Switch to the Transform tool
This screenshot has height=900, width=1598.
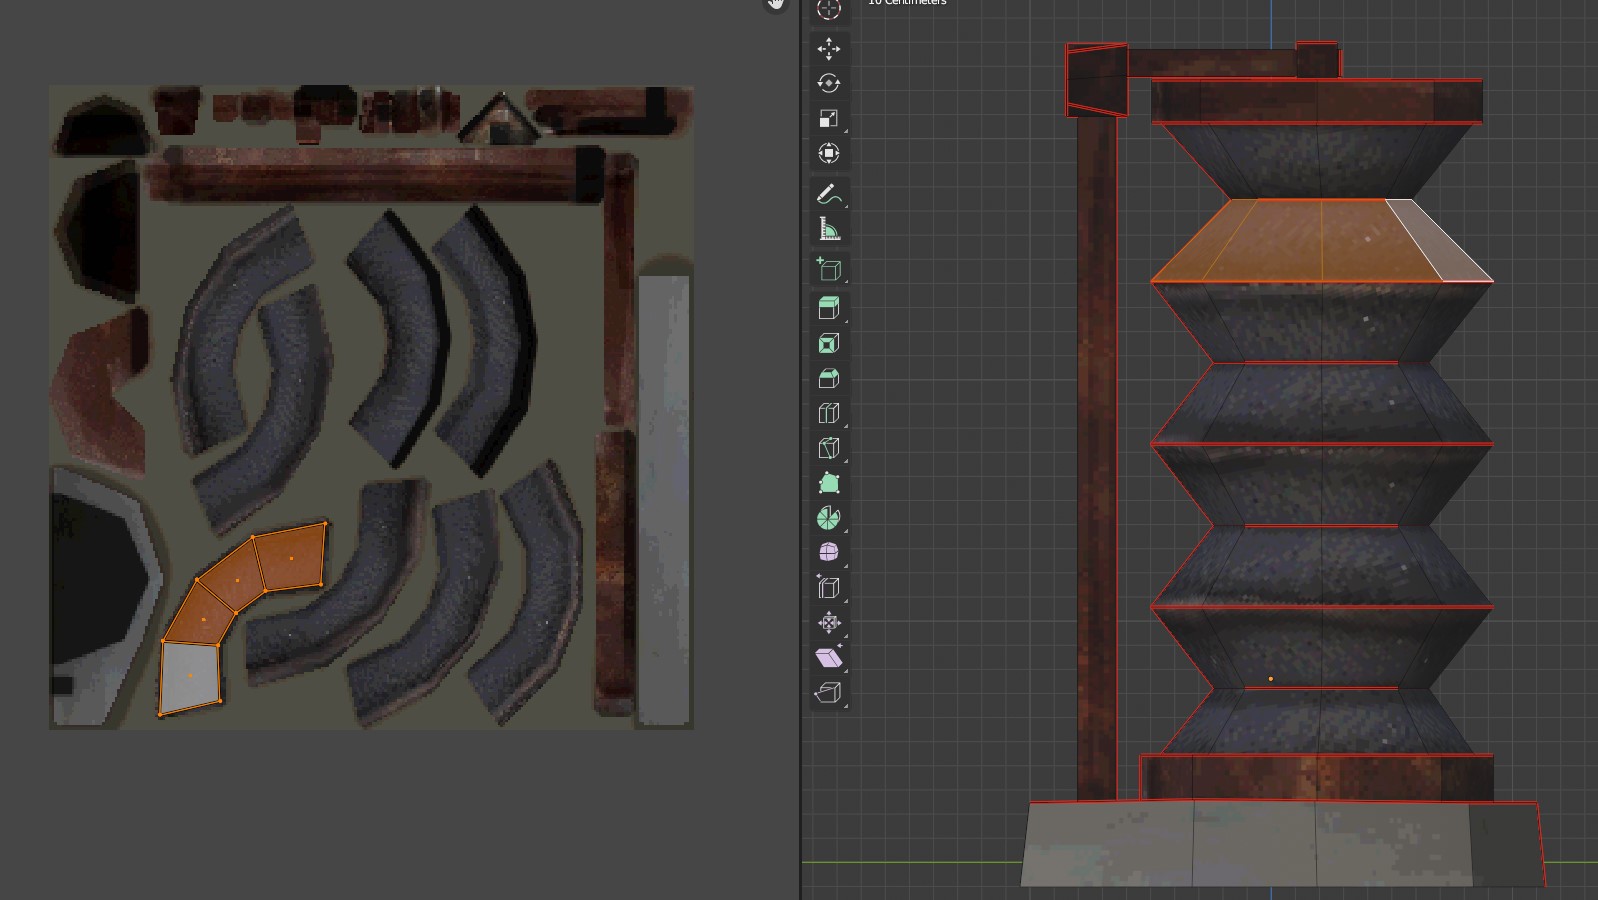828,153
